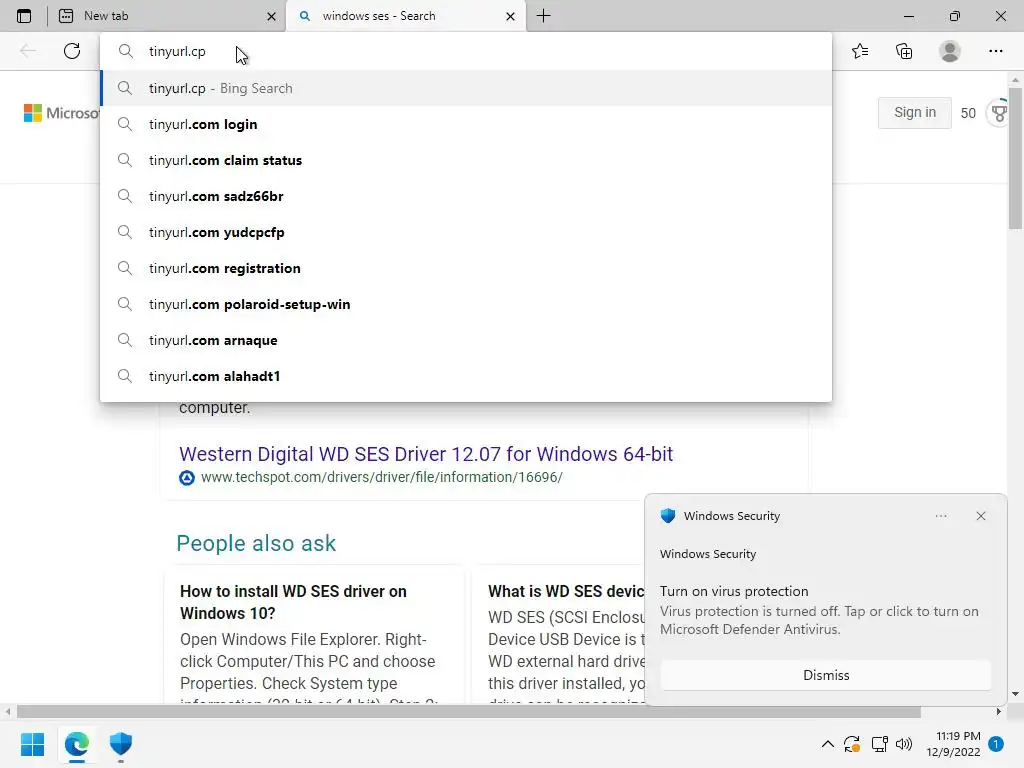This screenshot has width=1024, height=768.
Task: Open the volume speaker tray icon
Action: coord(904,744)
